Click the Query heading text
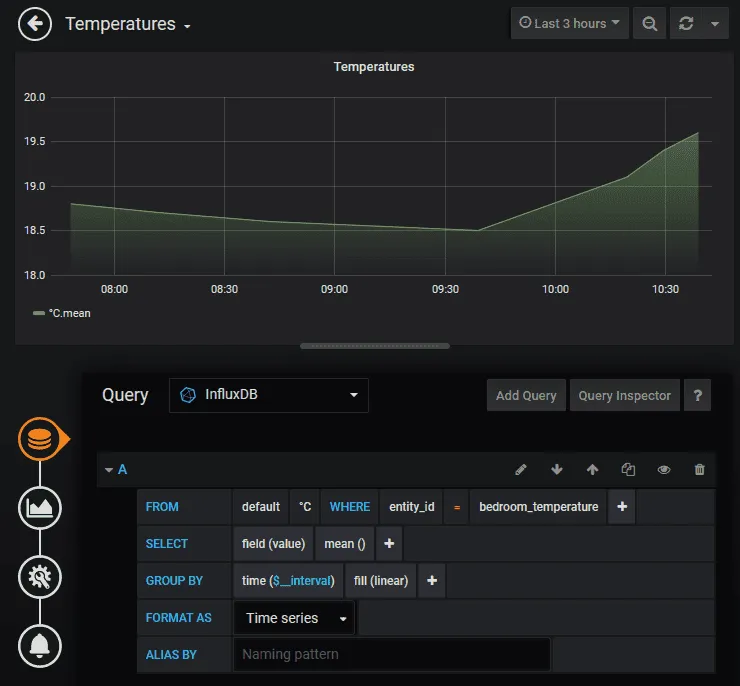Viewport: 740px width, 686px height. [x=125, y=395]
